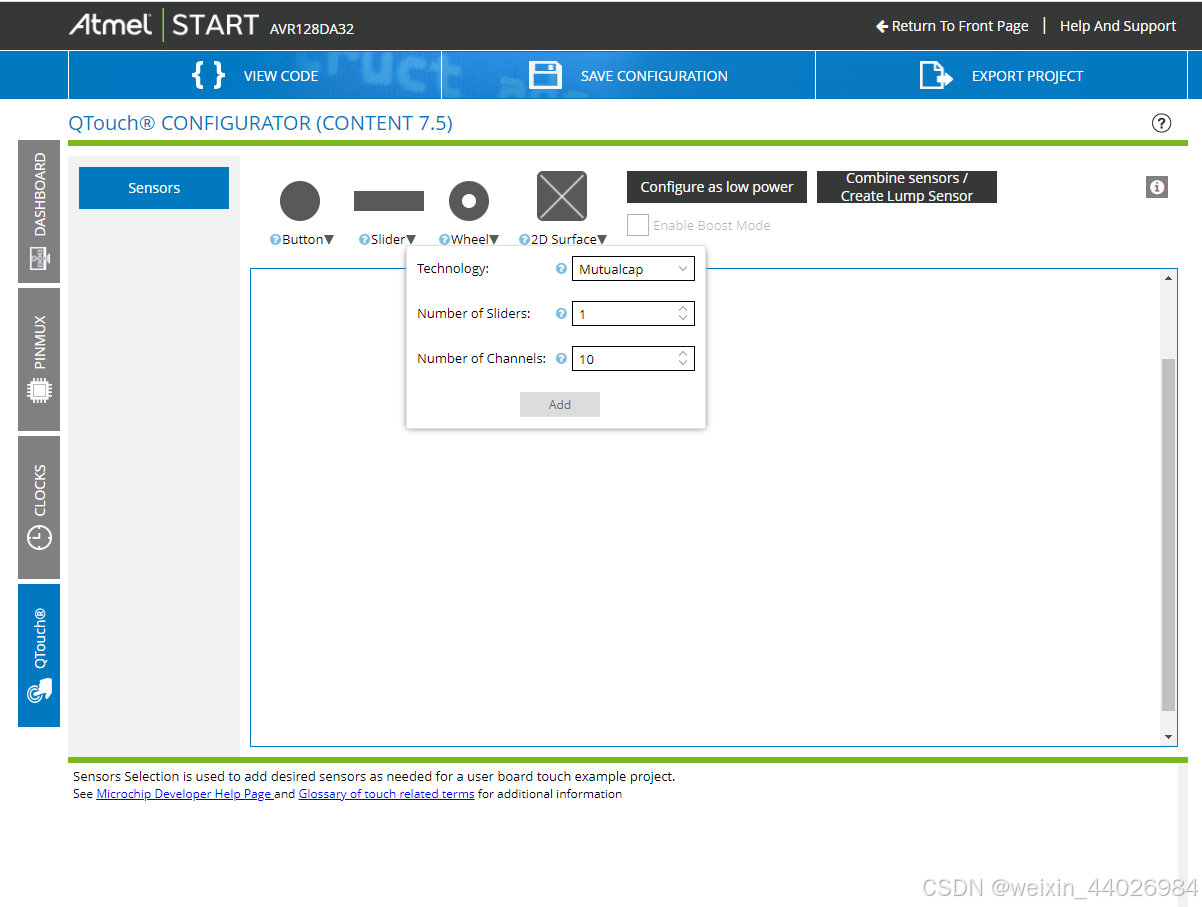Image resolution: width=1202 pixels, height=907 pixels.
Task: Decrease Number of Sliders with down arrow
Action: pyautogui.click(x=683, y=319)
